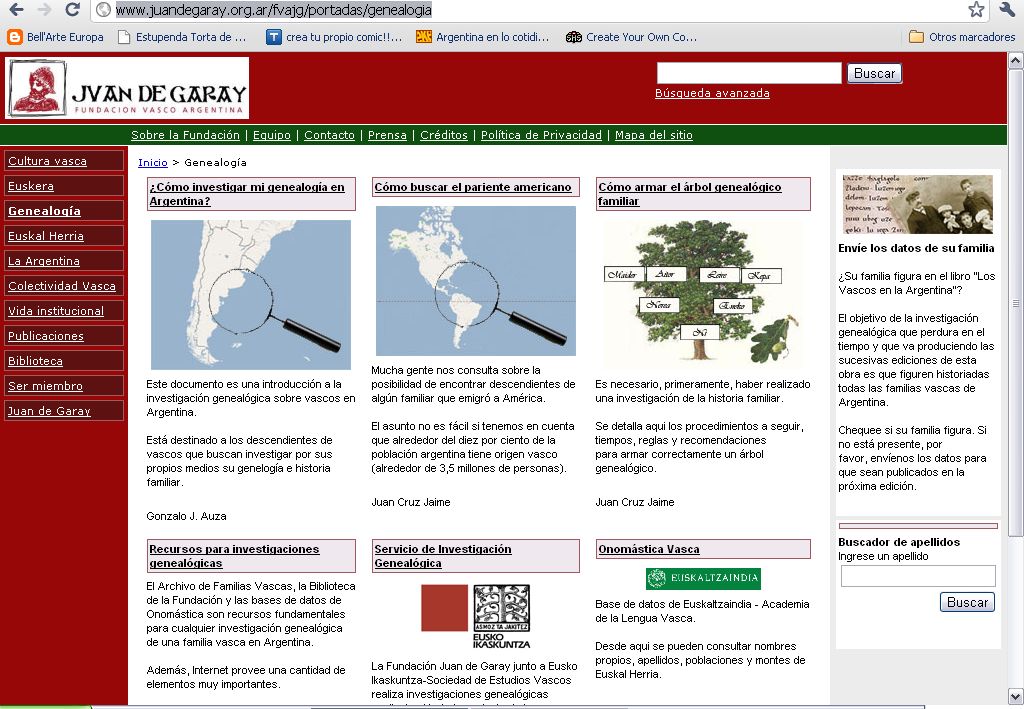
Task: Open the Búsqueda avanzada link
Action: 712,93
